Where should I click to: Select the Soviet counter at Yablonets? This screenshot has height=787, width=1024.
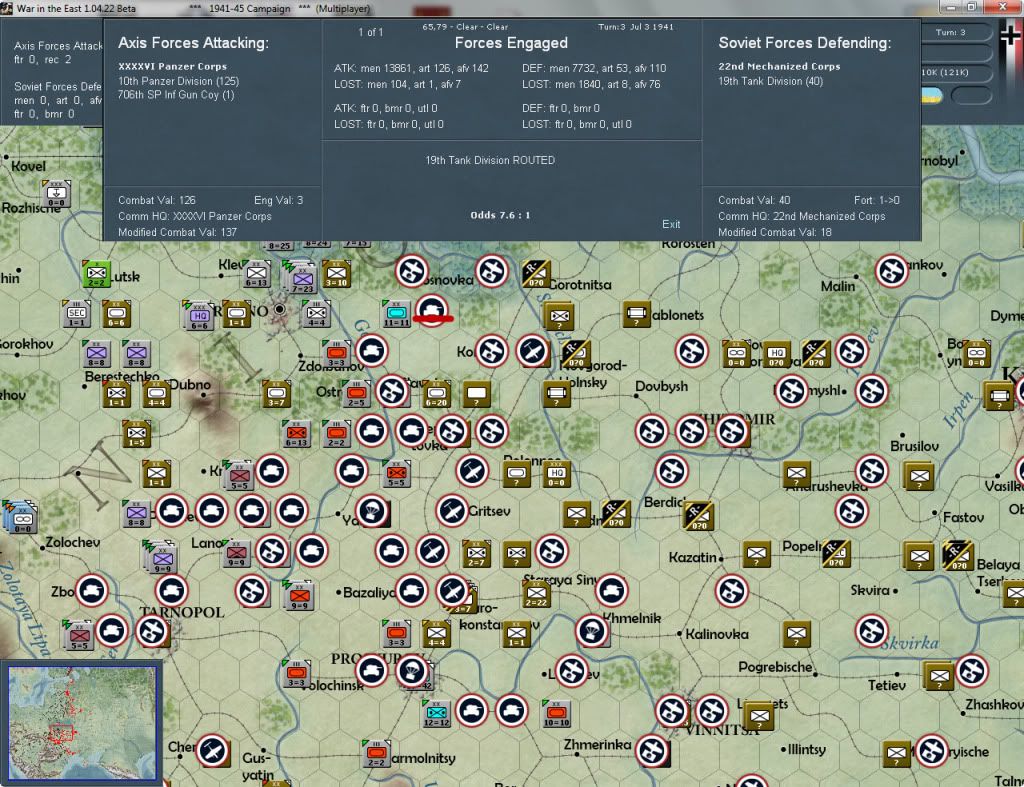pyautogui.click(x=636, y=314)
